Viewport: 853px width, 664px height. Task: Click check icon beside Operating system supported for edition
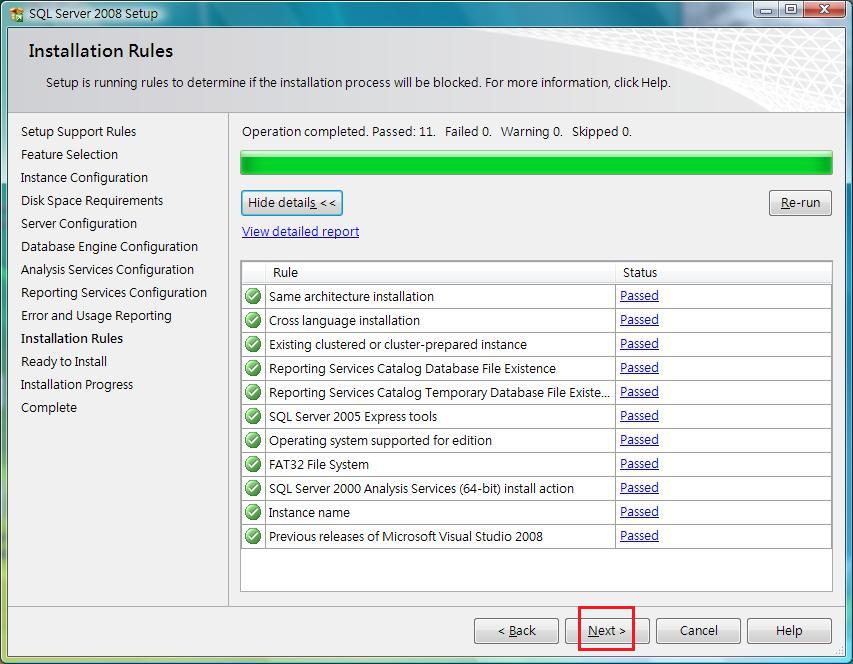coord(253,440)
